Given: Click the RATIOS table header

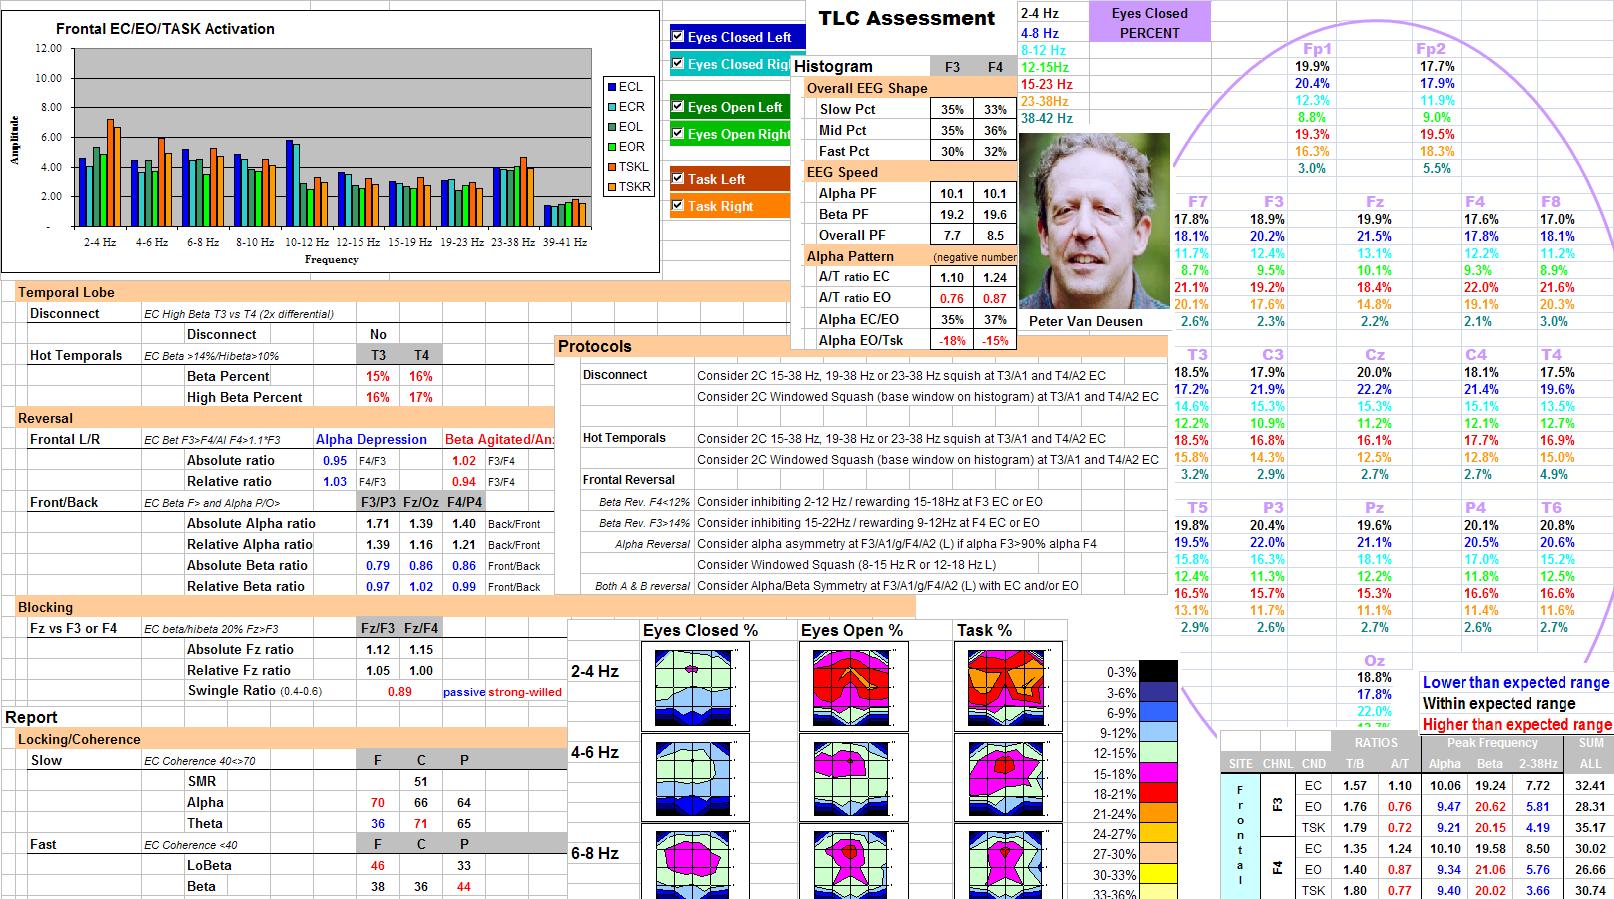Looking at the screenshot, I should point(1376,743).
